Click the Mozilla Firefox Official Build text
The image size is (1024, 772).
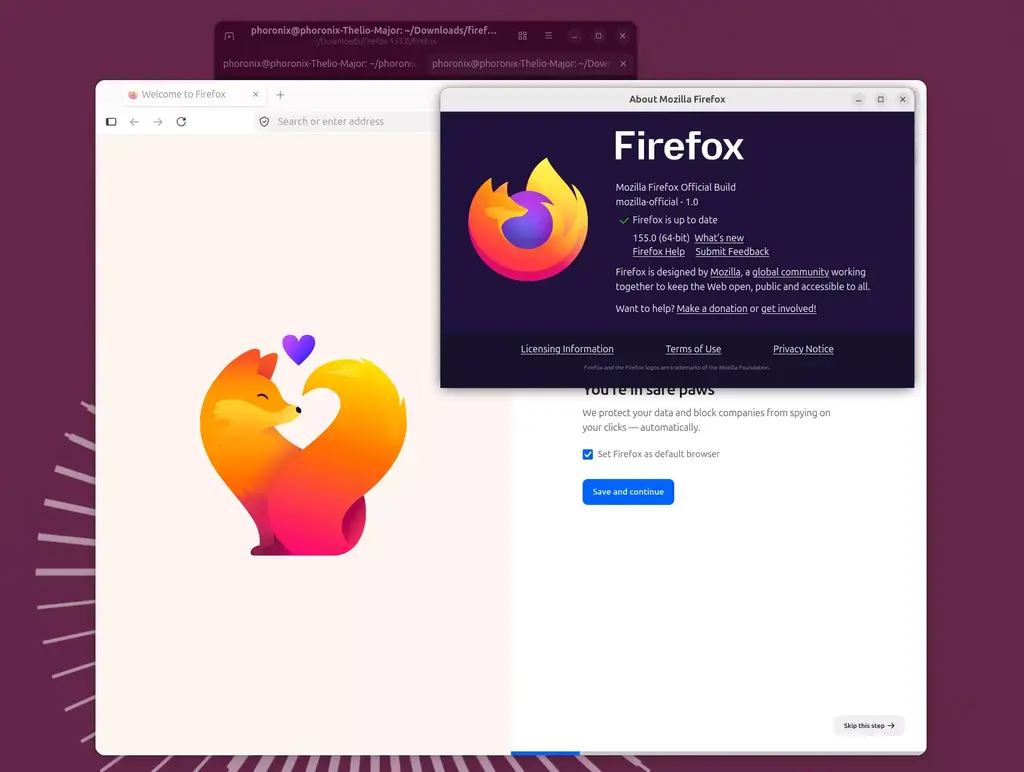pos(675,187)
